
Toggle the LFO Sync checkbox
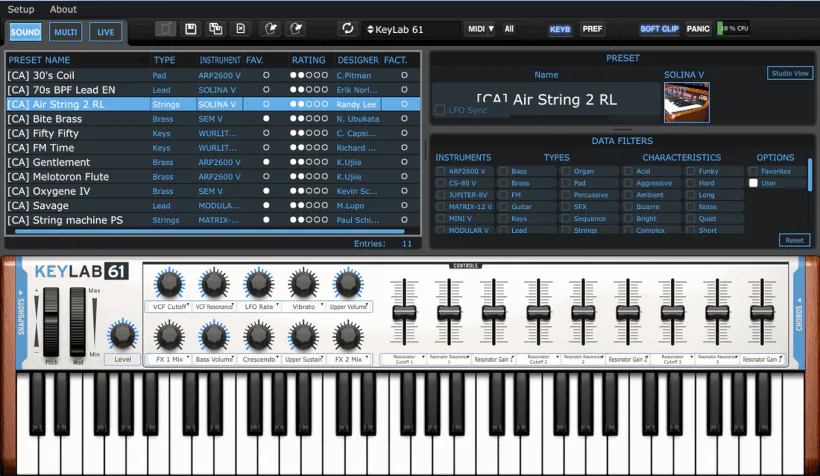(x=440, y=110)
